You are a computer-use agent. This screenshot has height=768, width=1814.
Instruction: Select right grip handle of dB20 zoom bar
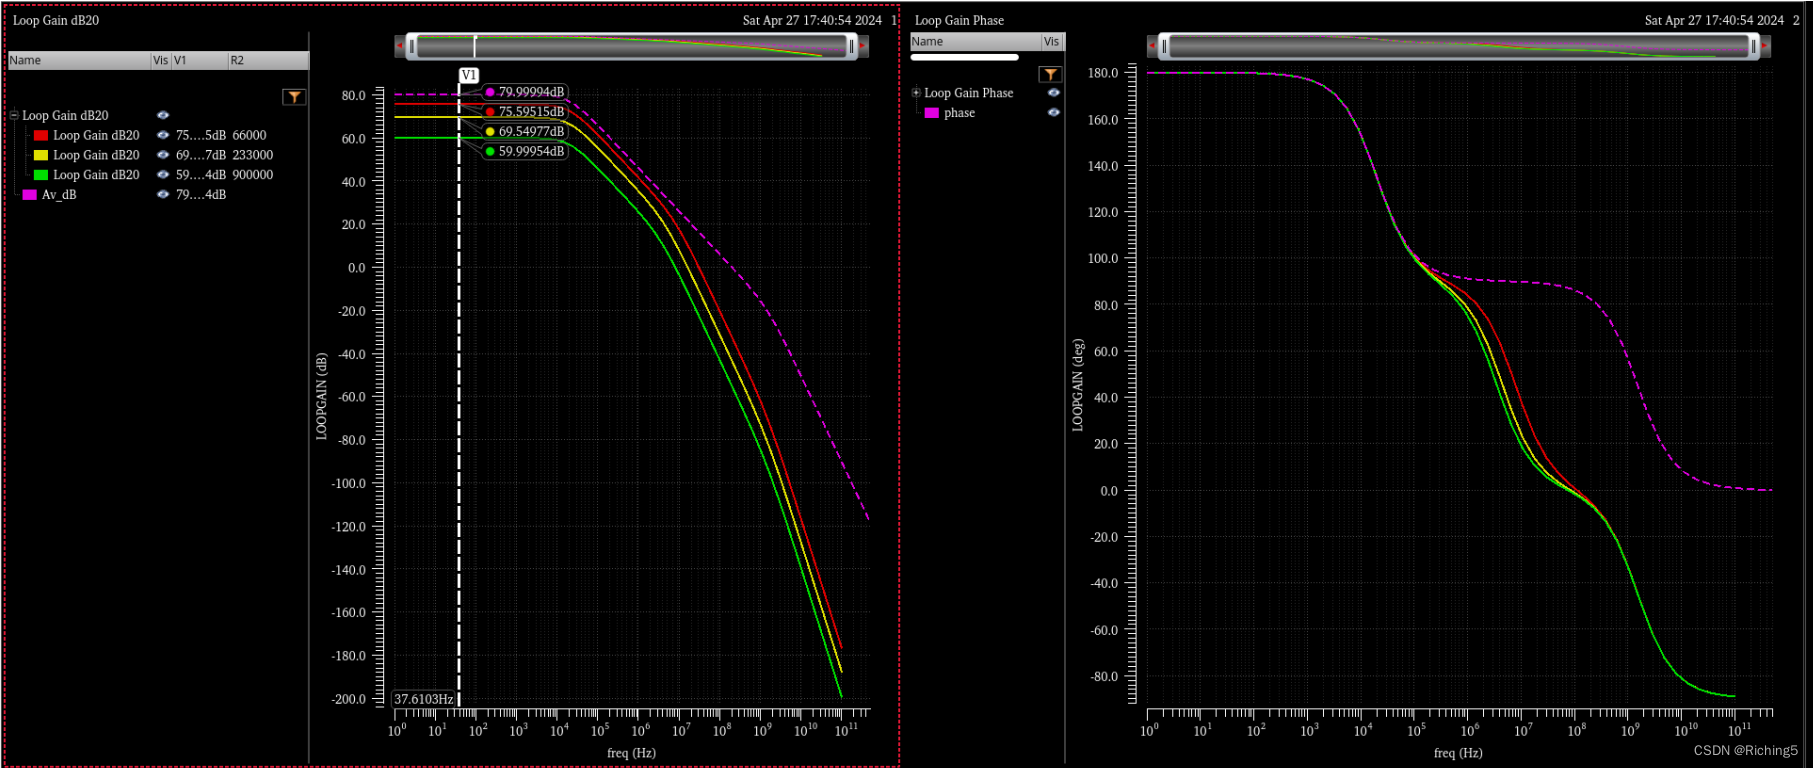click(851, 46)
